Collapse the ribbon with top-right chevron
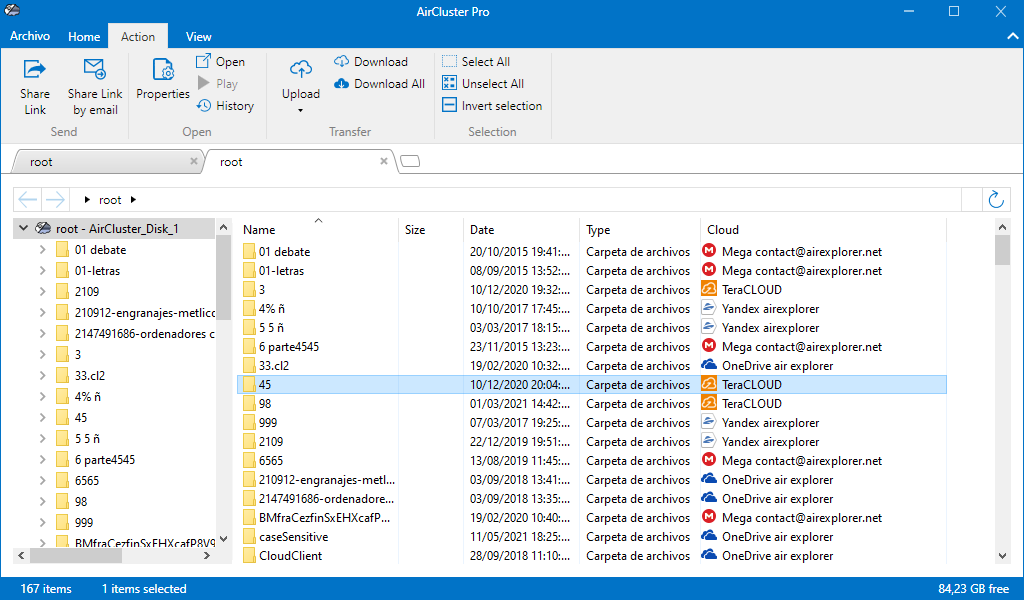Image resolution: width=1024 pixels, height=600 pixels. coord(1012,37)
